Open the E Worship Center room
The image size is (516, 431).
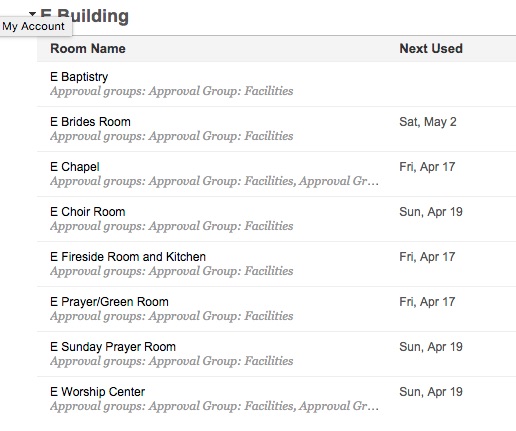pyautogui.click(x=97, y=392)
